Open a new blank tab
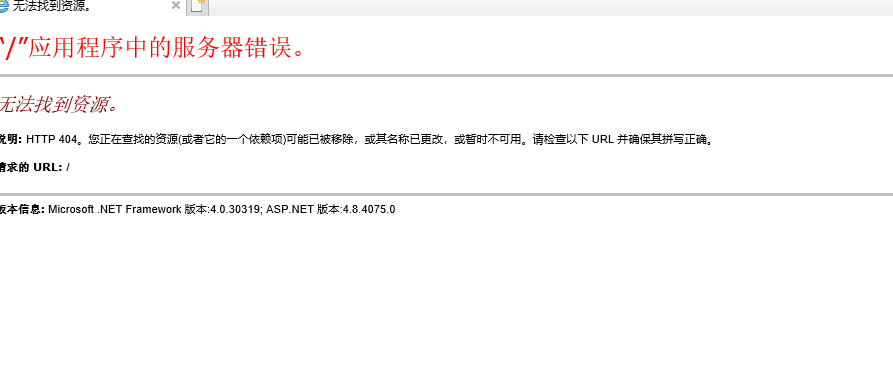 click(199, 7)
